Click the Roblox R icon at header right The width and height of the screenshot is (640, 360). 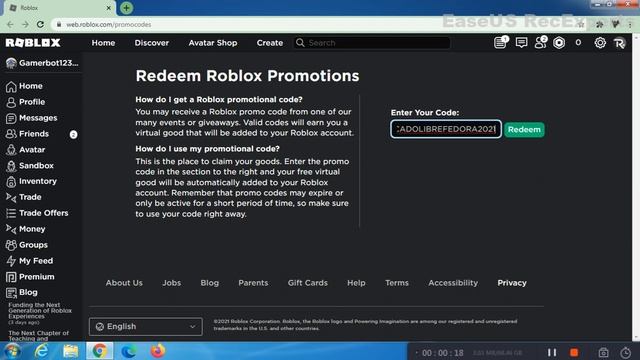click(x=619, y=43)
